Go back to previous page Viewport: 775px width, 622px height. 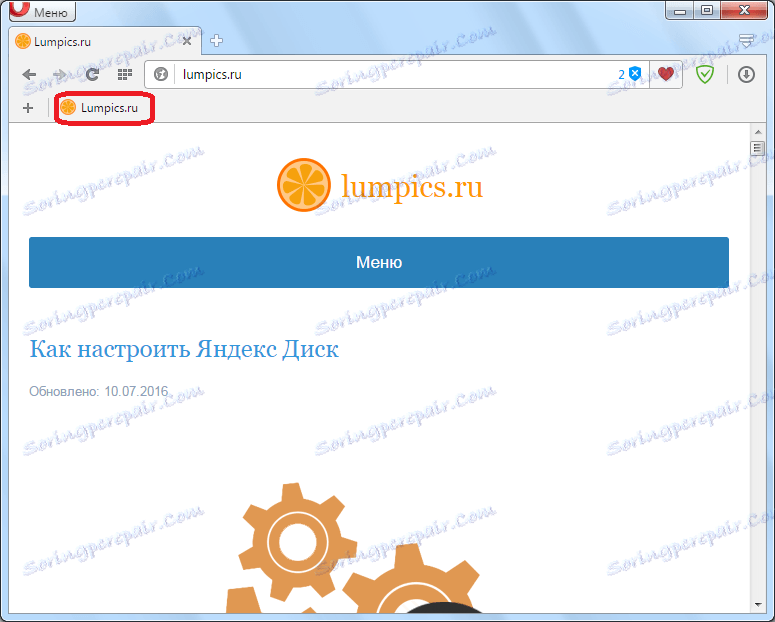(x=30, y=75)
